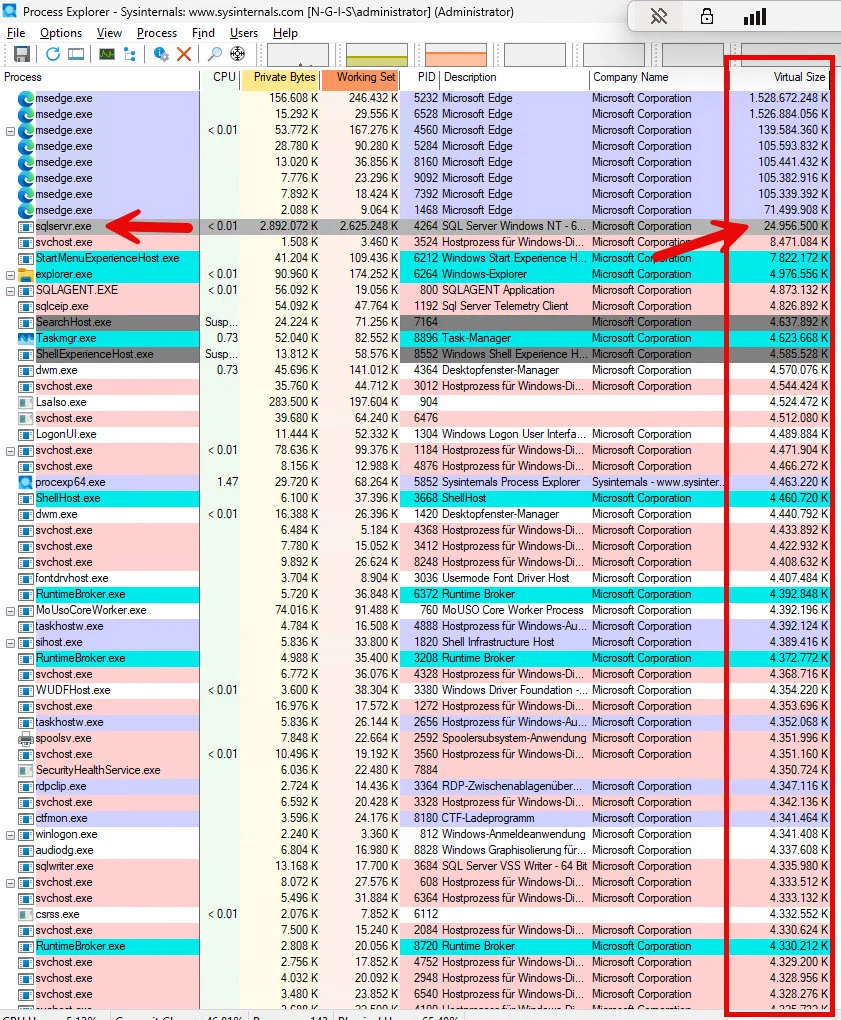Click the Taskmgr.exe process icon
The height and width of the screenshot is (1020, 841).
pyautogui.click(x=25, y=338)
